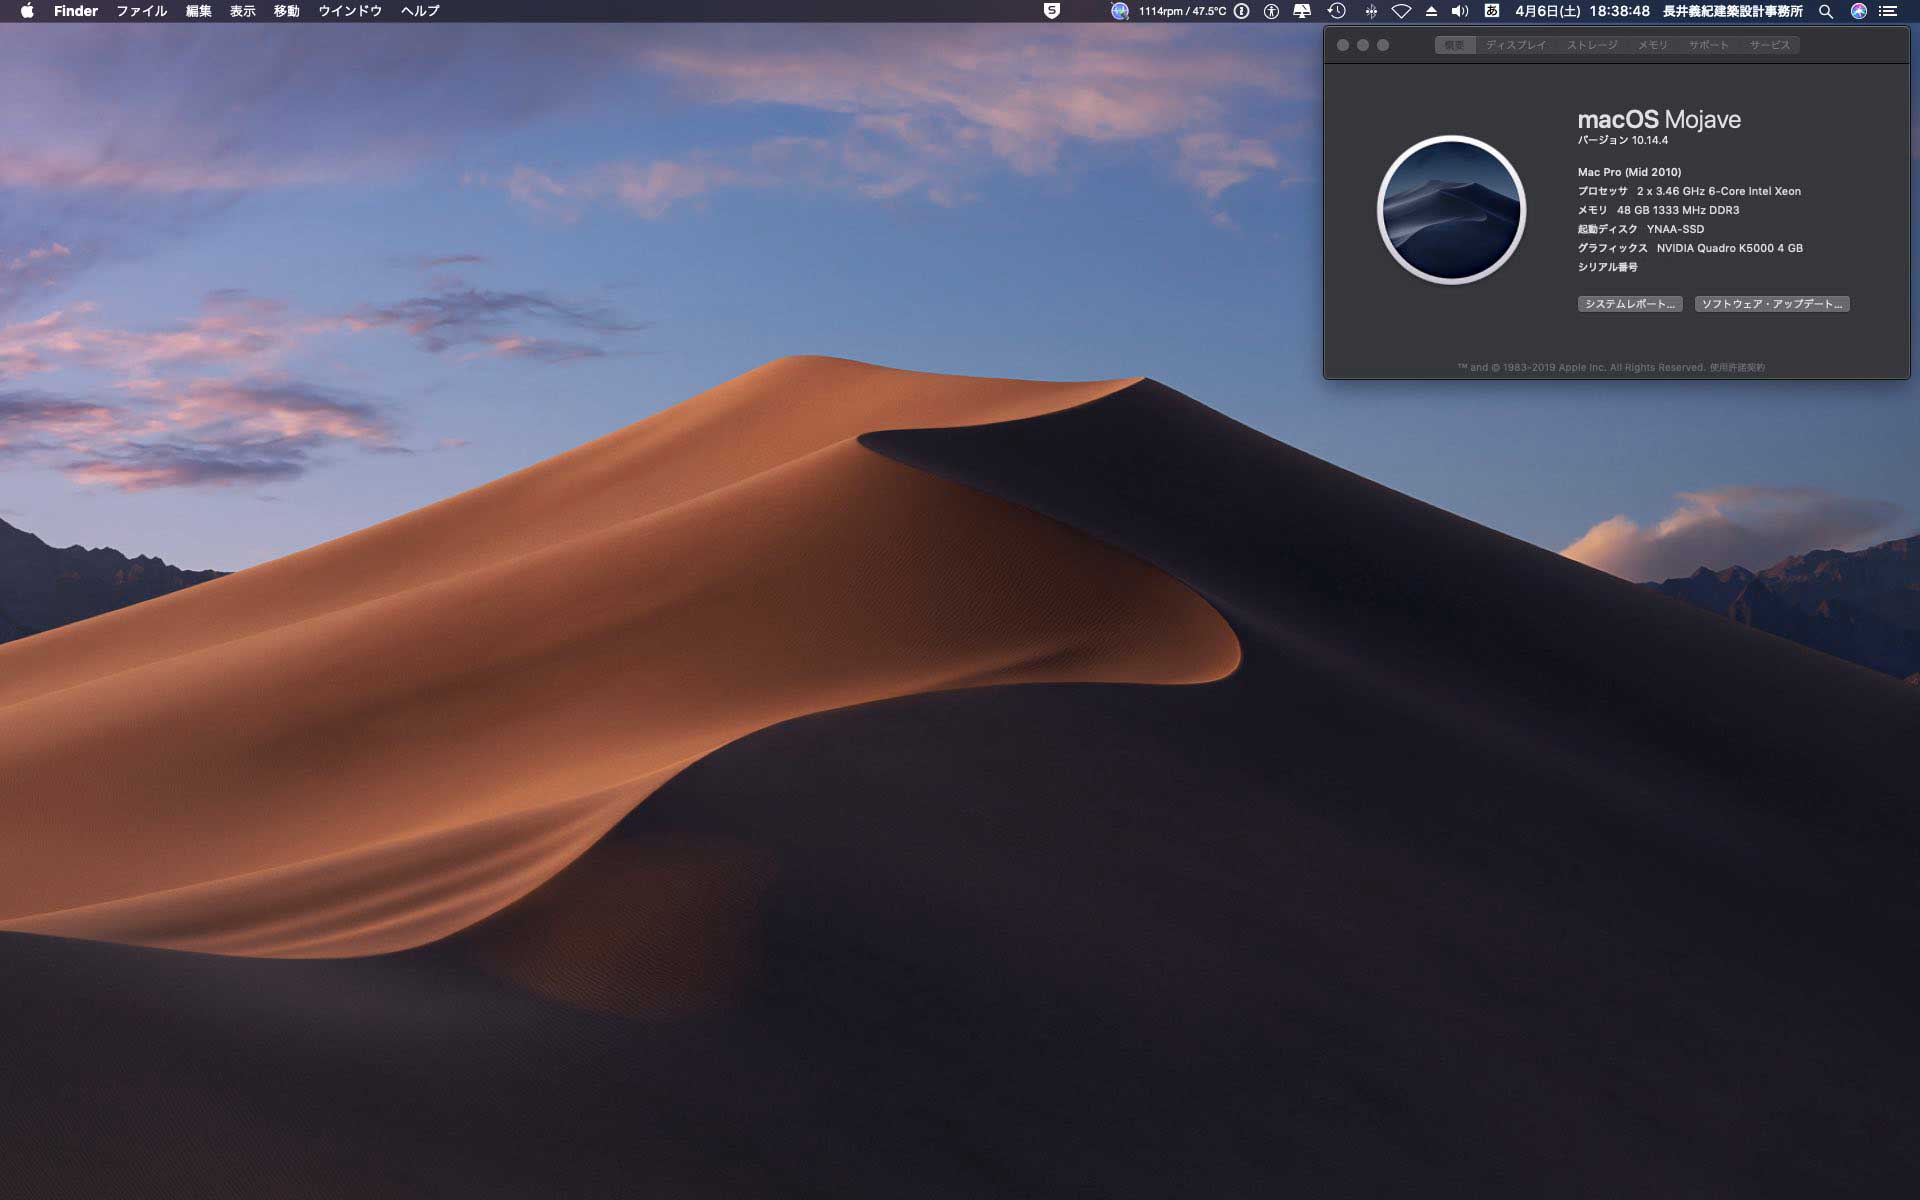Viewport: 1920px width, 1200px height.
Task: Click the eject menu bar icon
Action: [x=1431, y=11]
